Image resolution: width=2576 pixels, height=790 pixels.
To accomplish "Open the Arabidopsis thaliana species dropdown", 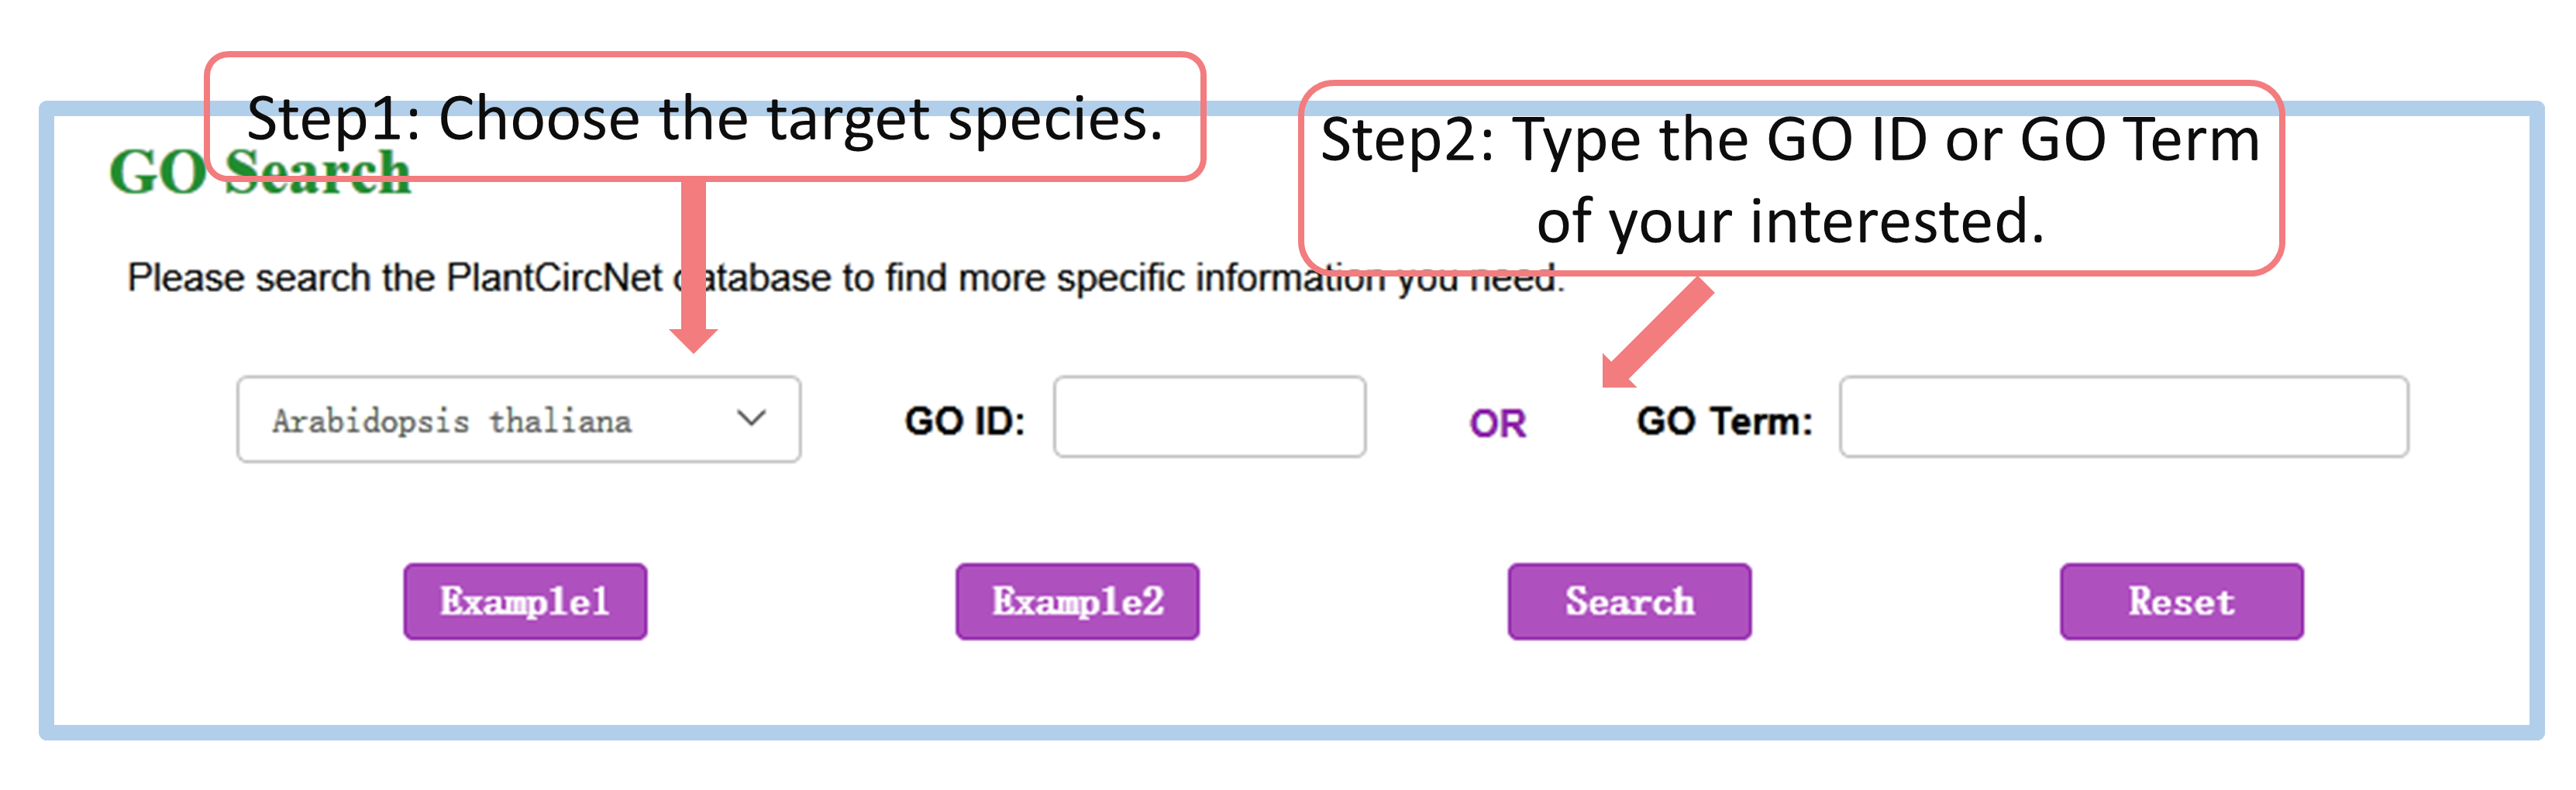I will pos(518,419).
